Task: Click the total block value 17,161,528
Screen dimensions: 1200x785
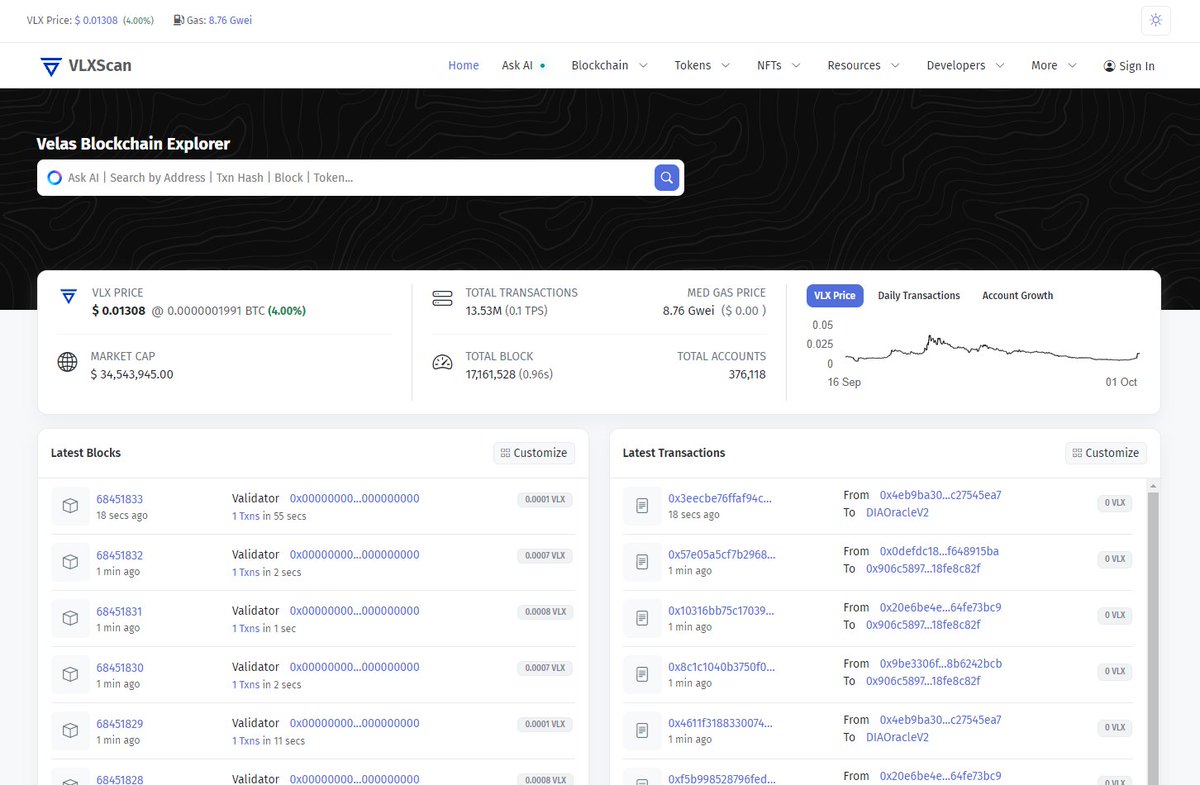Action: click(490, 374)
